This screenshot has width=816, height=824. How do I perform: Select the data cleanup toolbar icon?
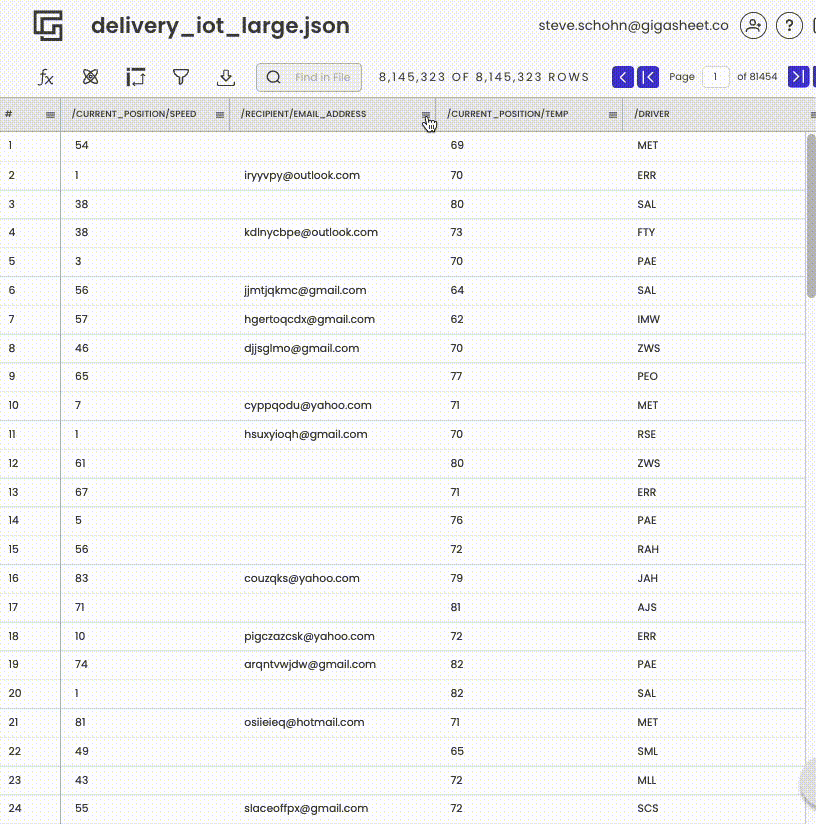tap(90, 76)
